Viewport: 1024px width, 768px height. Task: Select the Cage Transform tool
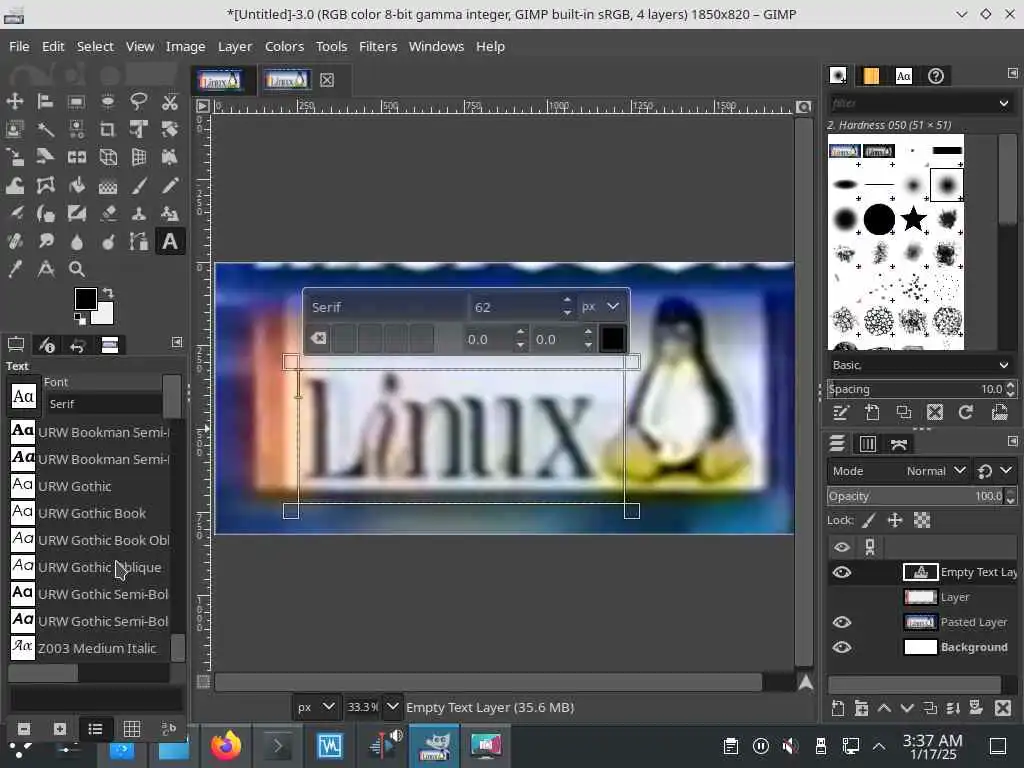[45, 186]
